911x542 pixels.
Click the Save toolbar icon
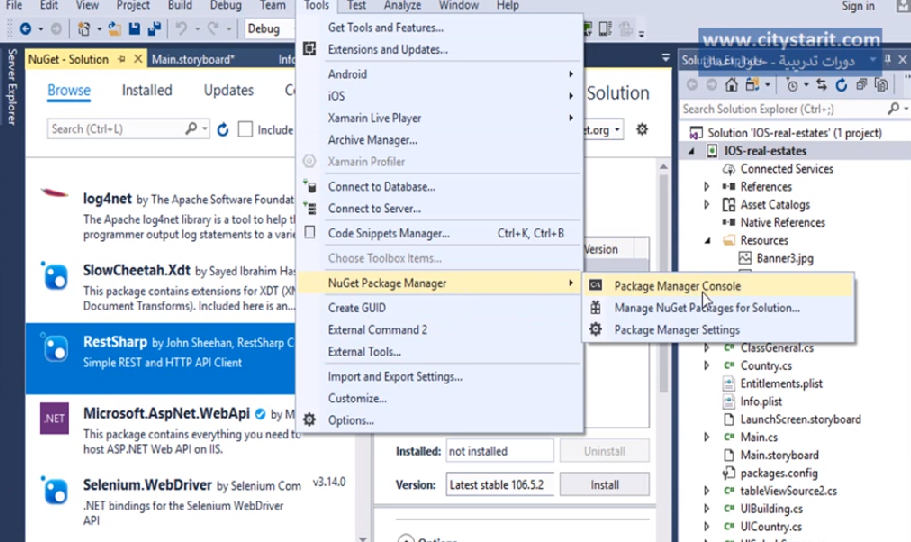click(134, 28)
